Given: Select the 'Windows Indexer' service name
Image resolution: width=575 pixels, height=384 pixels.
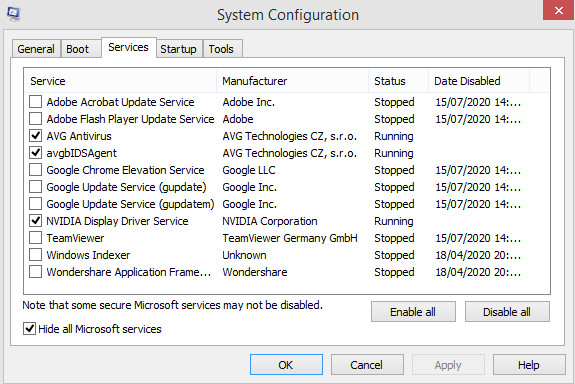Looking at the screenshot, I should 88,255.
